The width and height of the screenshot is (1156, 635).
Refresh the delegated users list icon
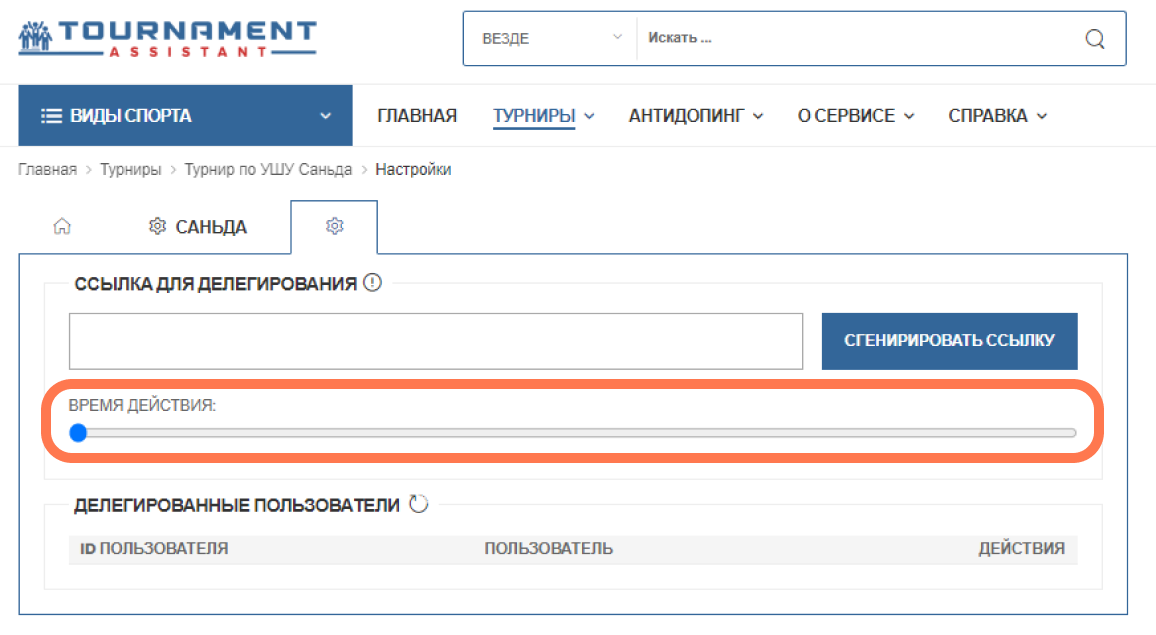pos(419,504)
